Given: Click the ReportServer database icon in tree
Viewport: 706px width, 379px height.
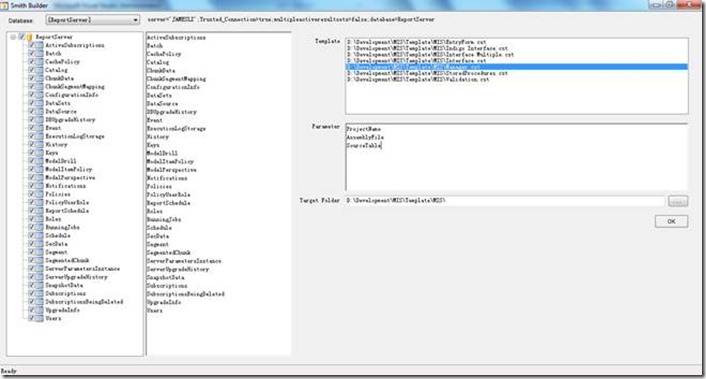Looking at the screenshot, I should pyautogui.click(x=30, y=37).
